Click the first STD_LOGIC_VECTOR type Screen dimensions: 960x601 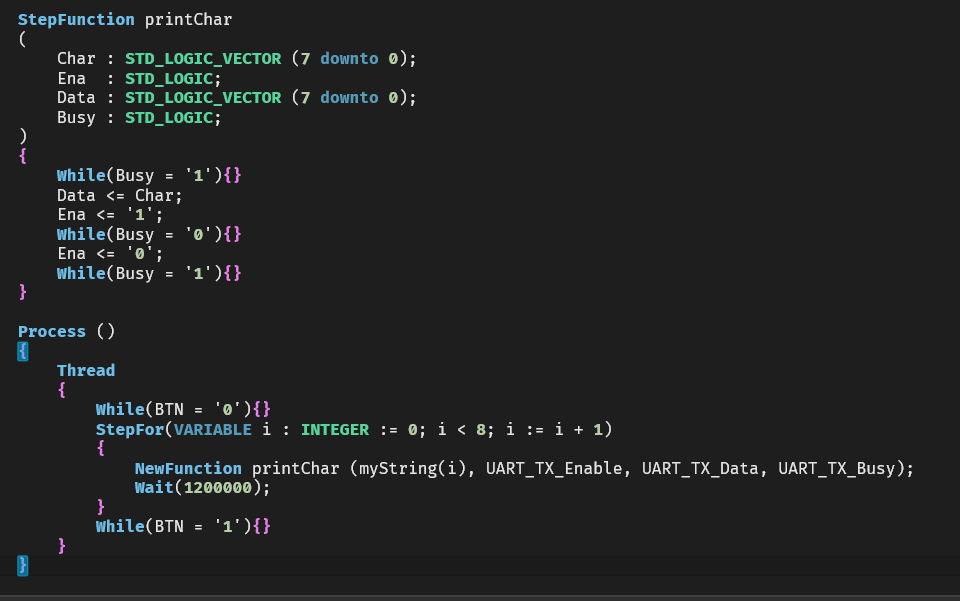click(203, 59)
